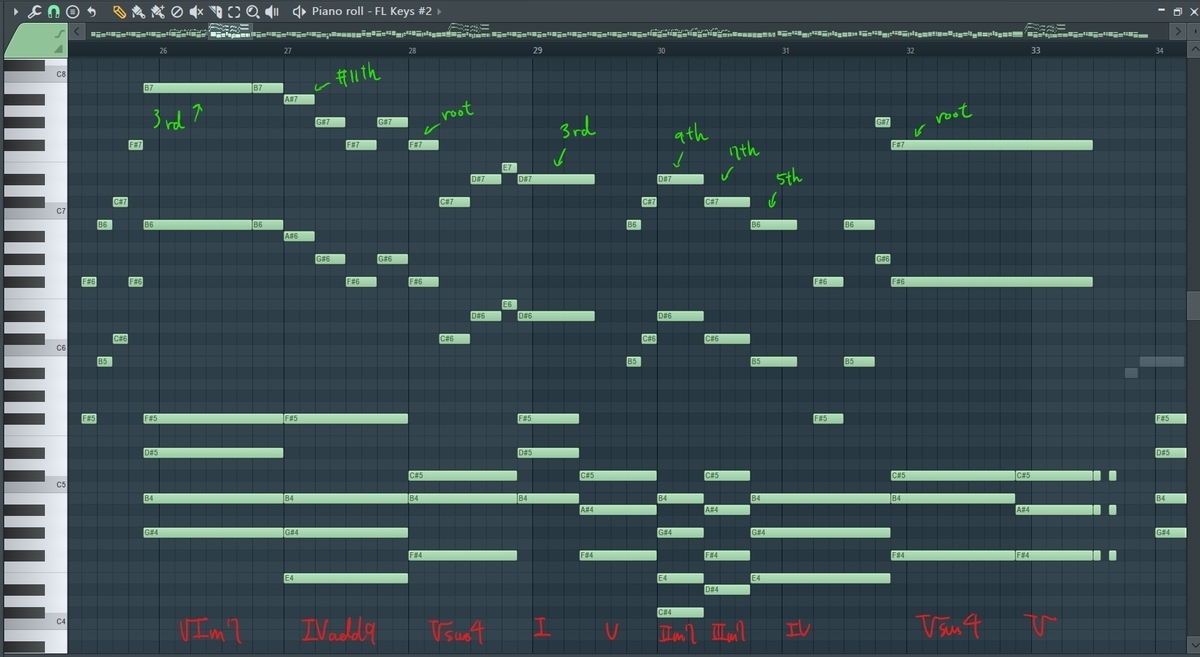
Task: Select the Paint in drum mode tool
Action: [158, 12]
